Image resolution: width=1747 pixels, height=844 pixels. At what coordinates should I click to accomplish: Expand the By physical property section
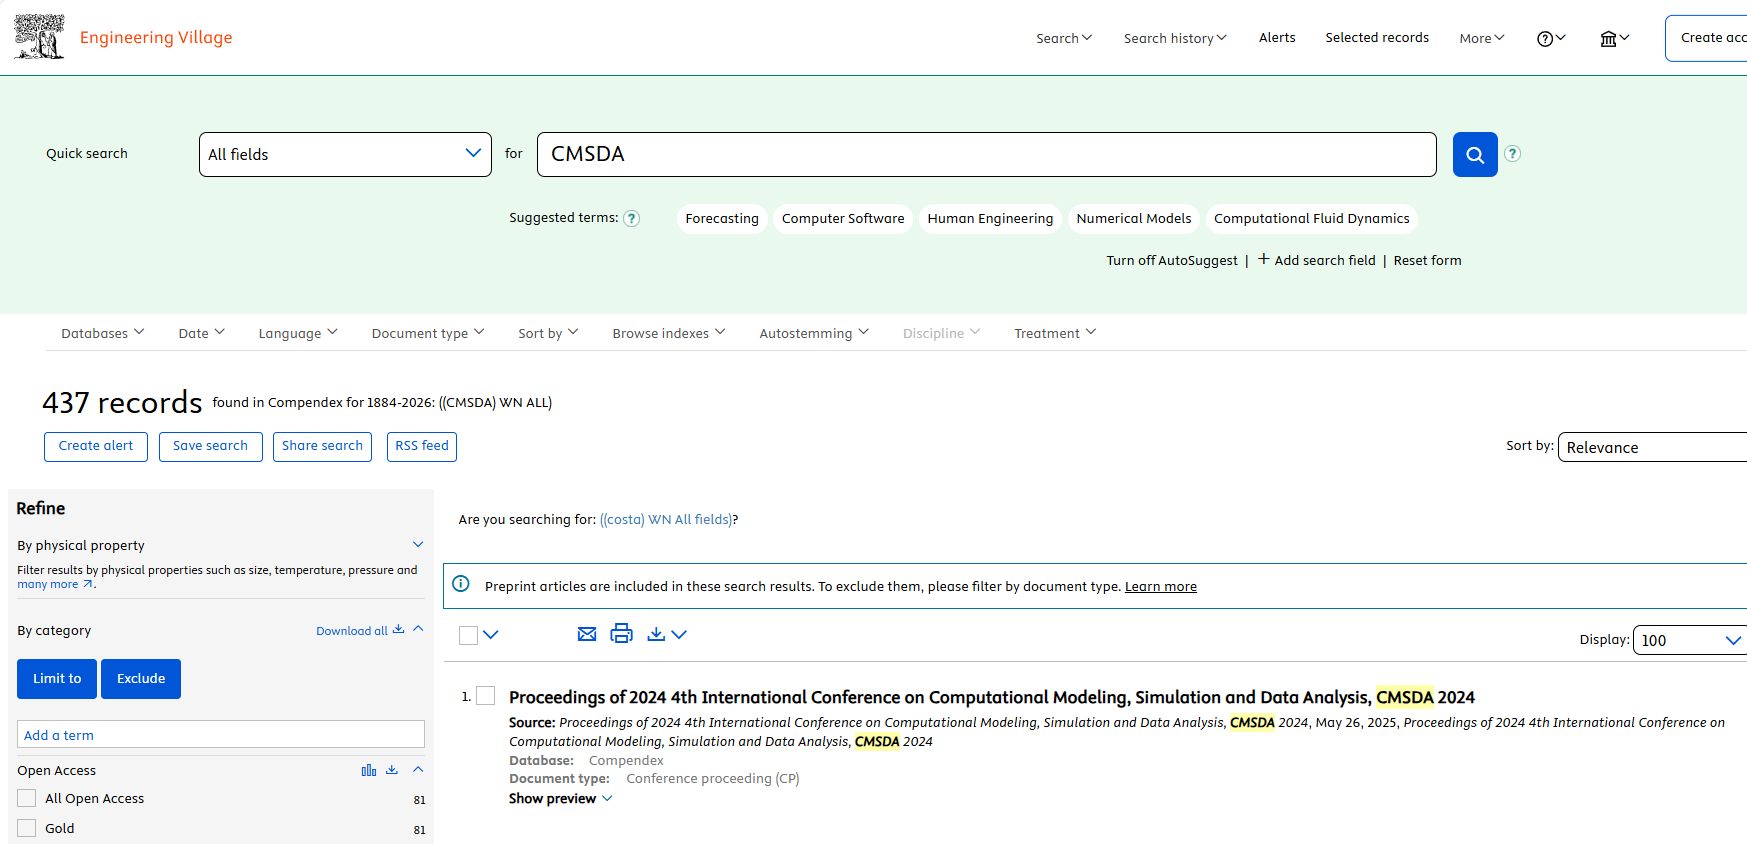click(418, 545)
